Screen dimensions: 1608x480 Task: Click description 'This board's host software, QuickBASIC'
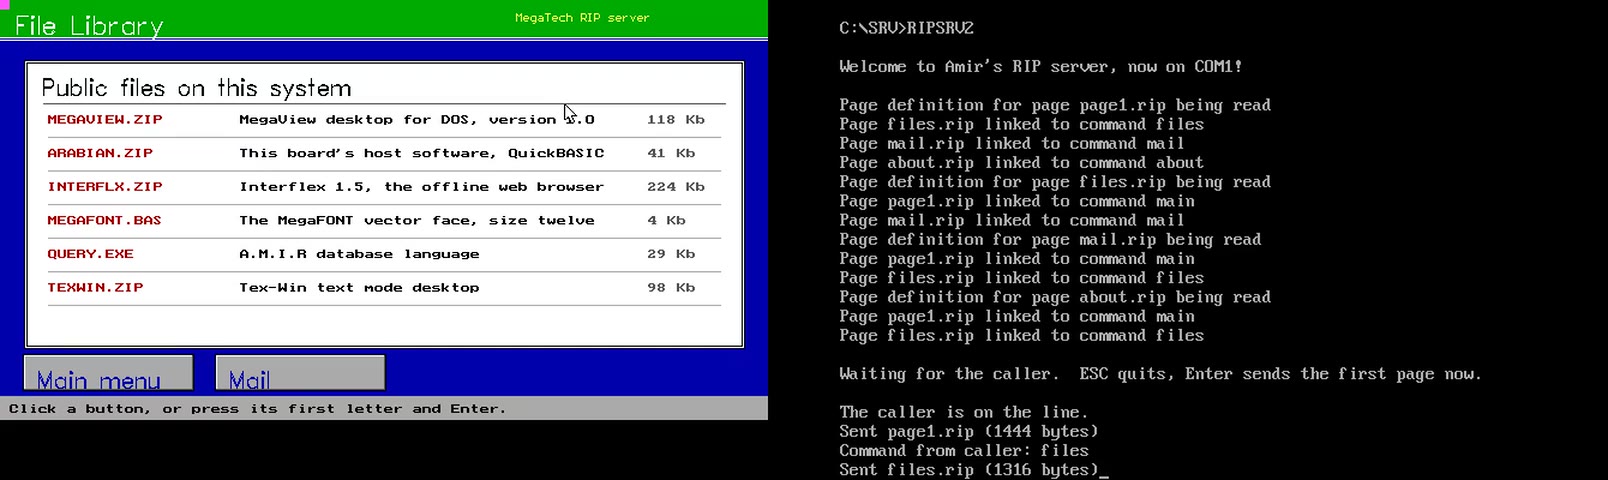pos(422,153)
